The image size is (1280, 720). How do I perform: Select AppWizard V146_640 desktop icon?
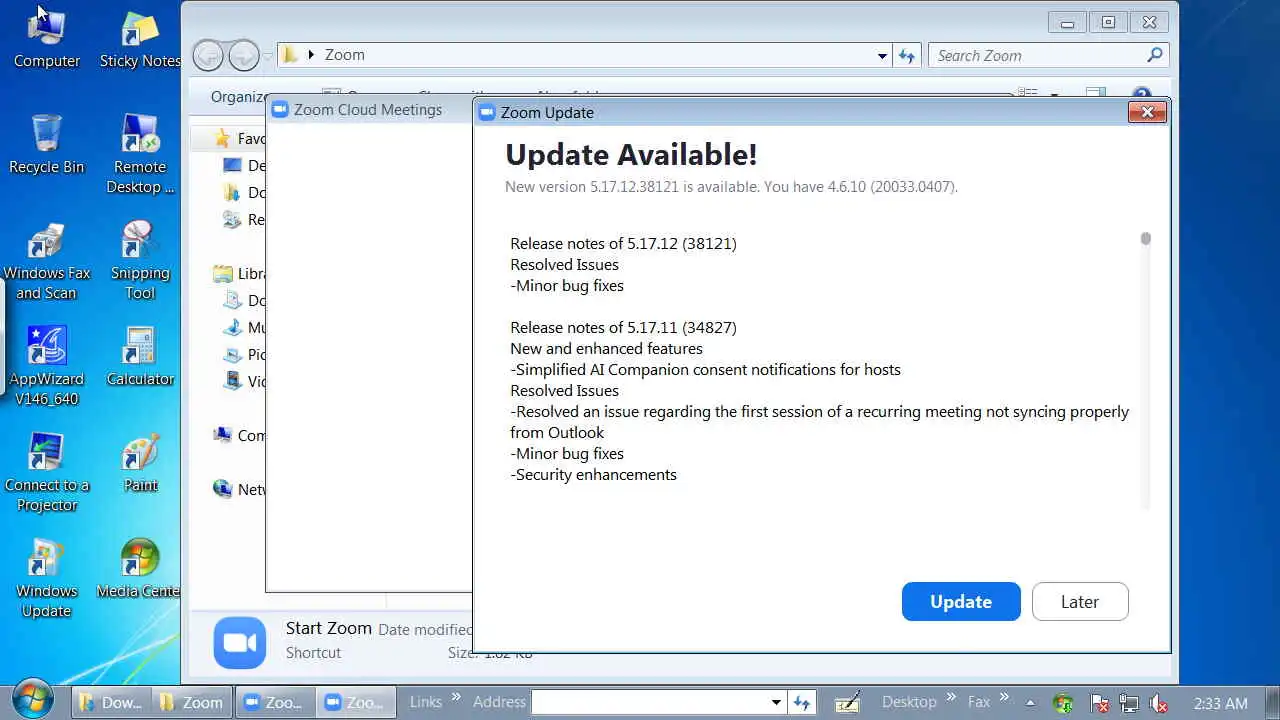click(x=46, y=366)
